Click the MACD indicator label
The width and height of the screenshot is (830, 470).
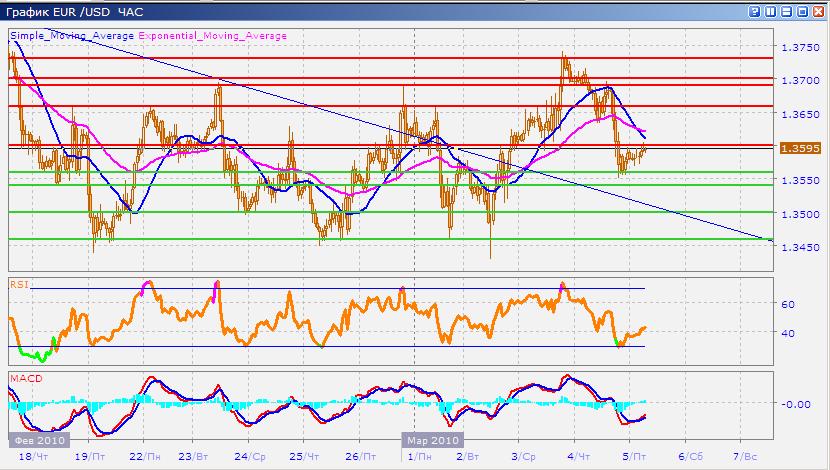(23, 379)
